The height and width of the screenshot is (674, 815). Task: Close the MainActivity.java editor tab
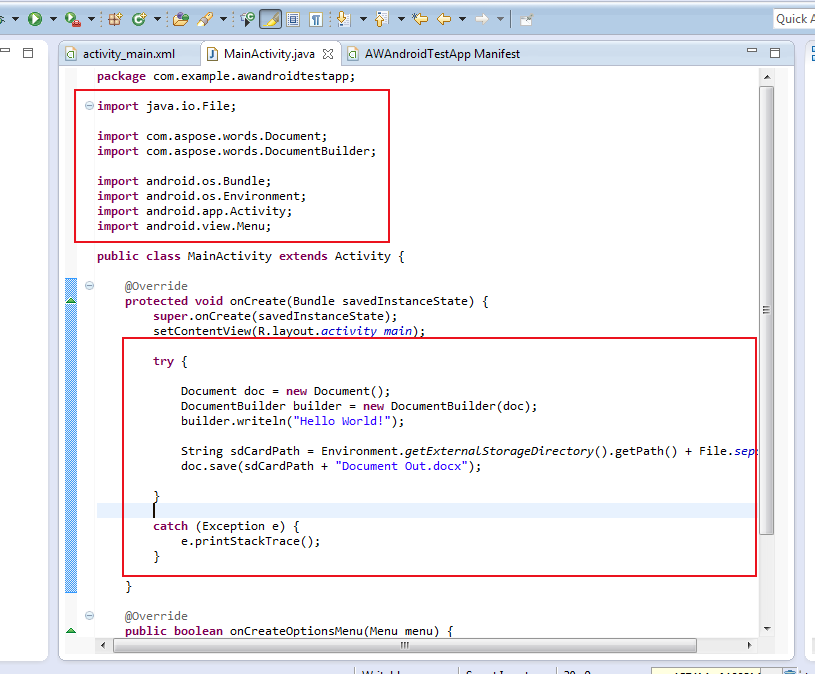point(328,54)
